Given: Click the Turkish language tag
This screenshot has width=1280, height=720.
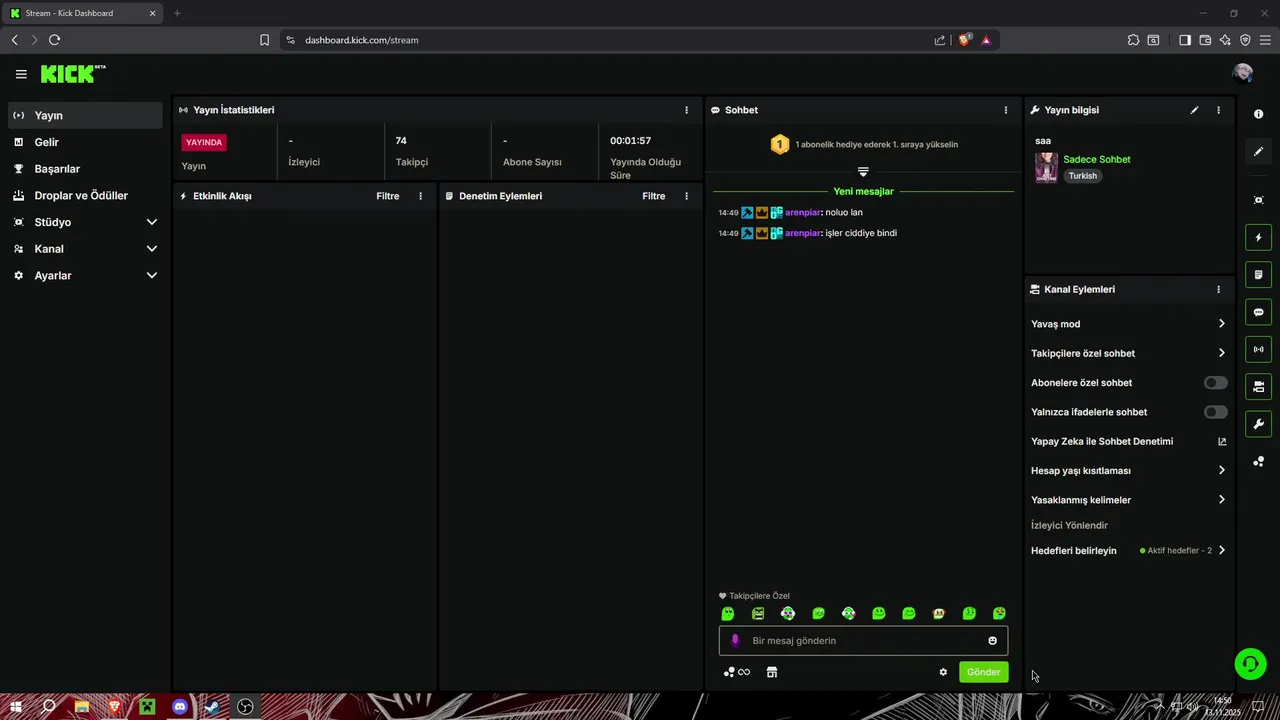Looking at the screenshot, I should coord(1082,176).
